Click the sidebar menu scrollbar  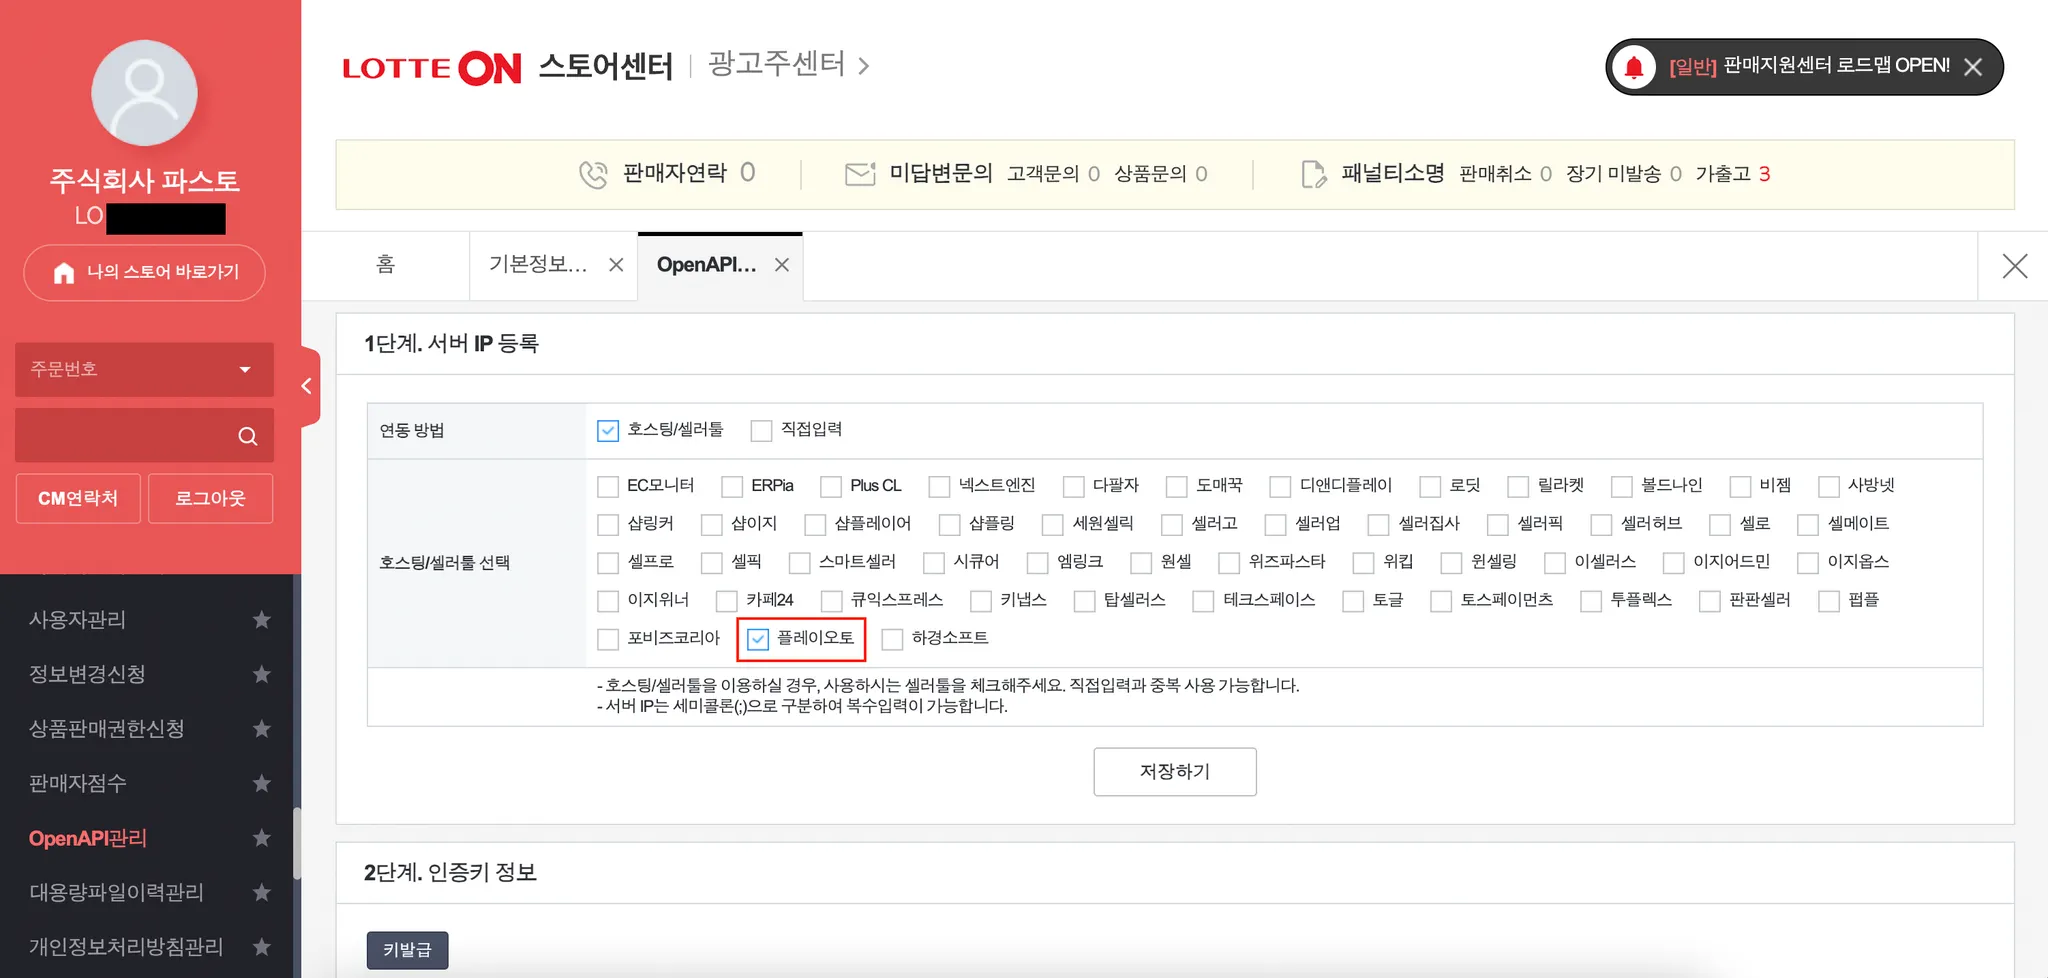tap(296, 843)
